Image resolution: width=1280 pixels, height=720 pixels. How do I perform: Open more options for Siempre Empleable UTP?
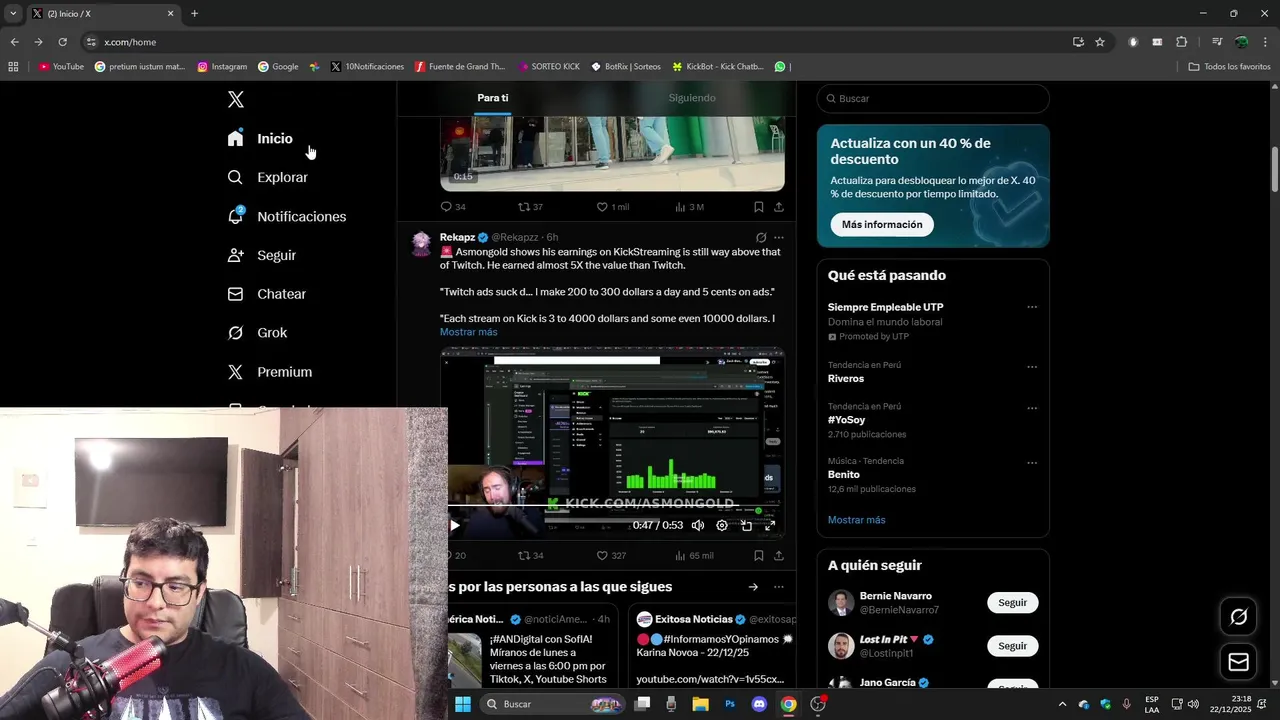point(1032,308)
